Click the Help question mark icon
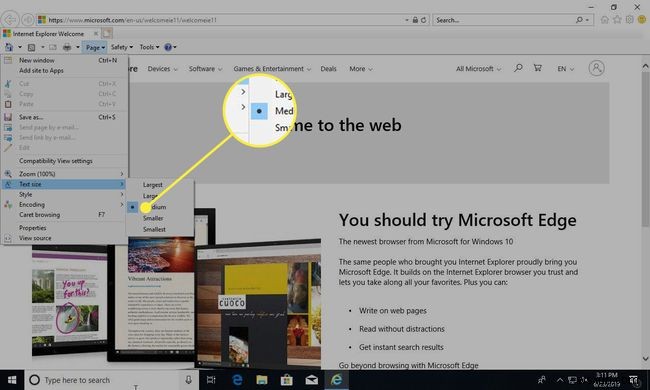650x390 pixels. 168,47
